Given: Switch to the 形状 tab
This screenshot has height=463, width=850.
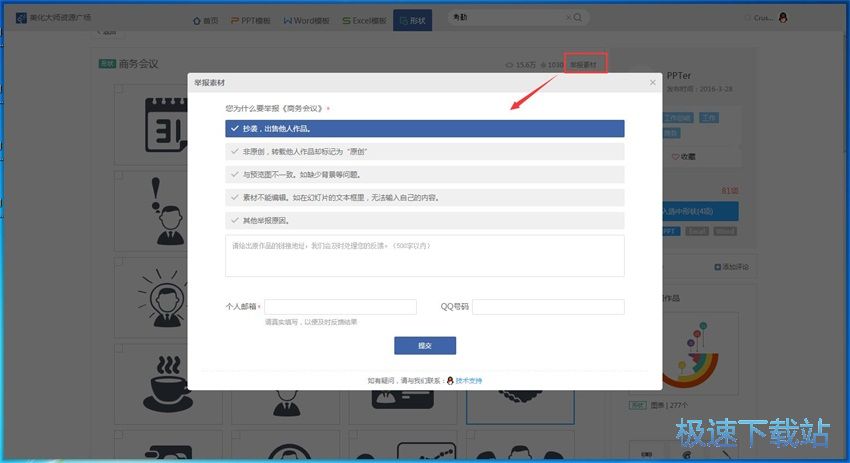Looking at the screenshot, I should coord(413,21).
